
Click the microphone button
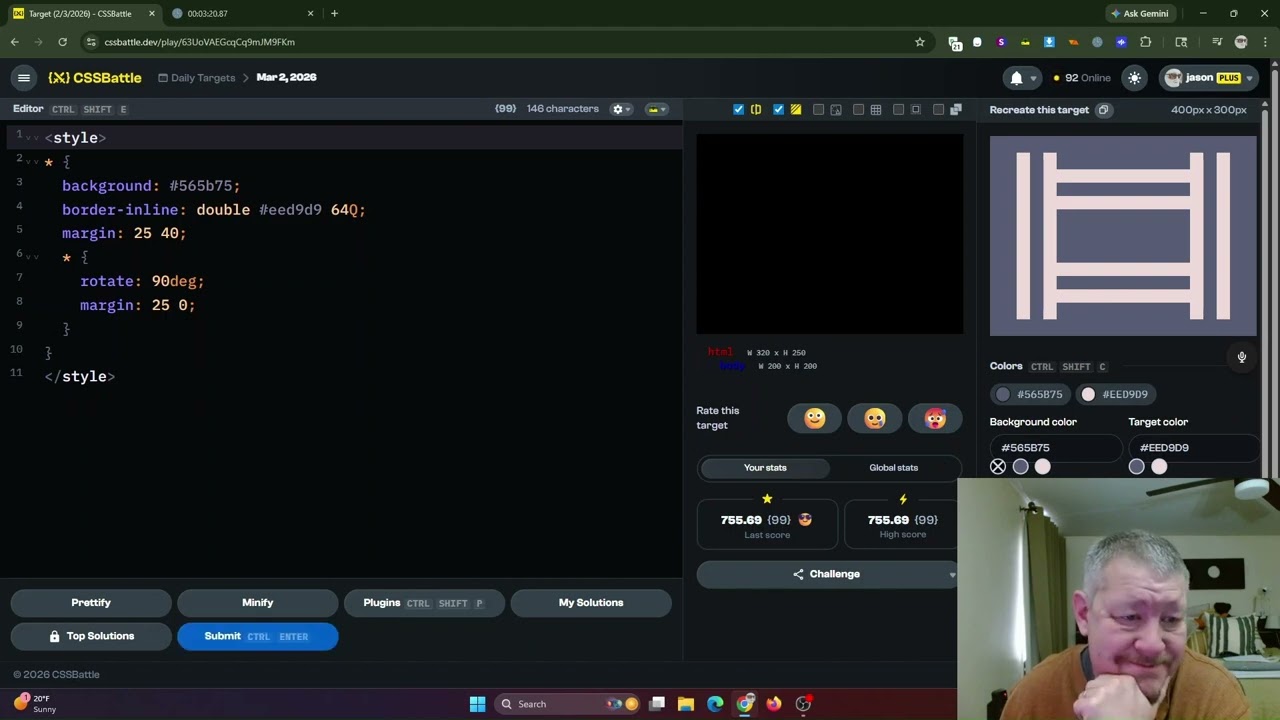pos(1241,357)
